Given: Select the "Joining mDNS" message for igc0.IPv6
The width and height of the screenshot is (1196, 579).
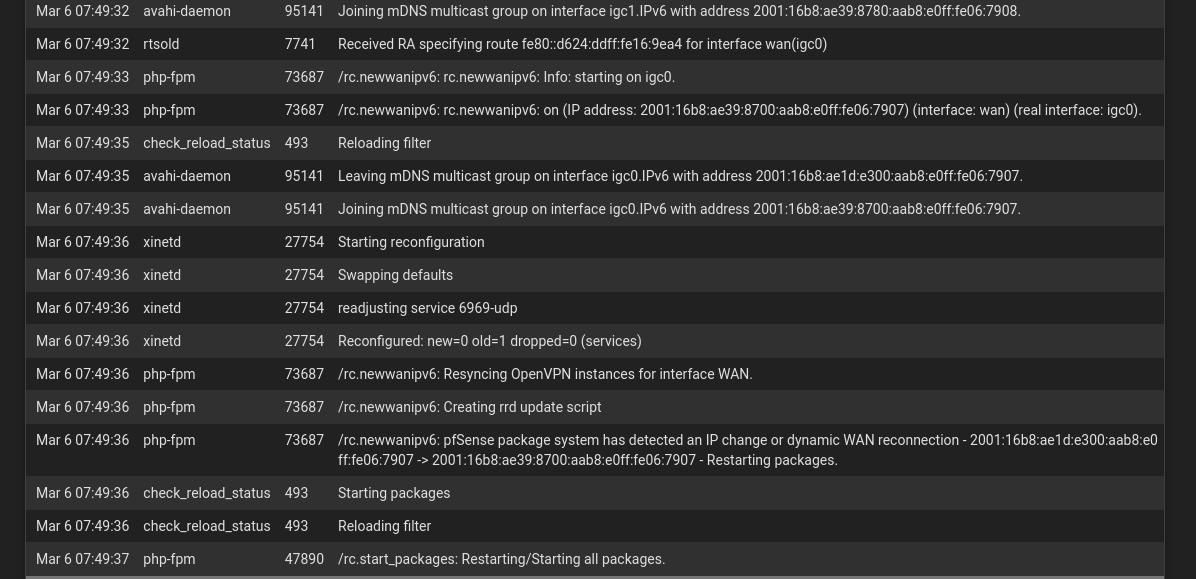Looking at the screenshot, I should (679, 209).
